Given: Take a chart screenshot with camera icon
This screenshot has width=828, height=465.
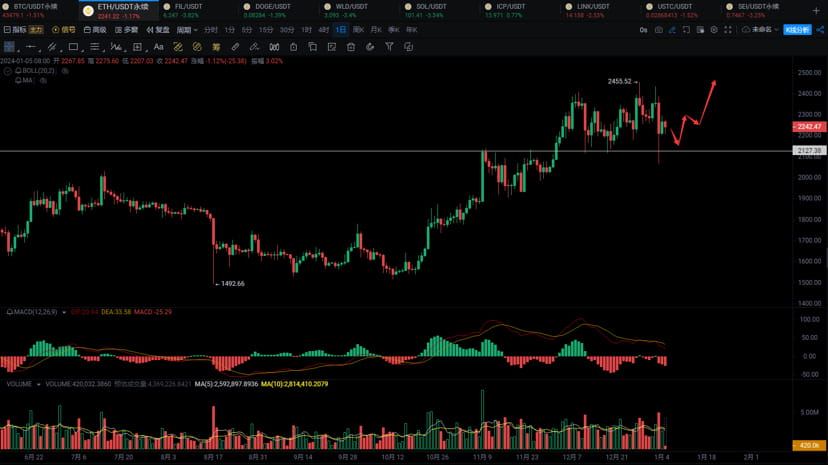Looking at the screenshot, I should (658, 30).
